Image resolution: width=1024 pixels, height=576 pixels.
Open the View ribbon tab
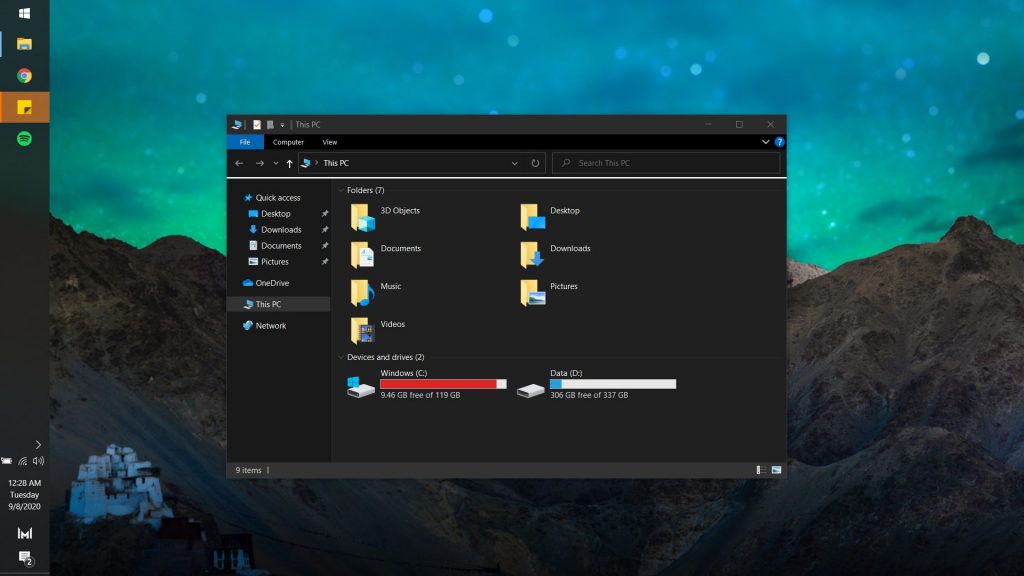point(330,142)
